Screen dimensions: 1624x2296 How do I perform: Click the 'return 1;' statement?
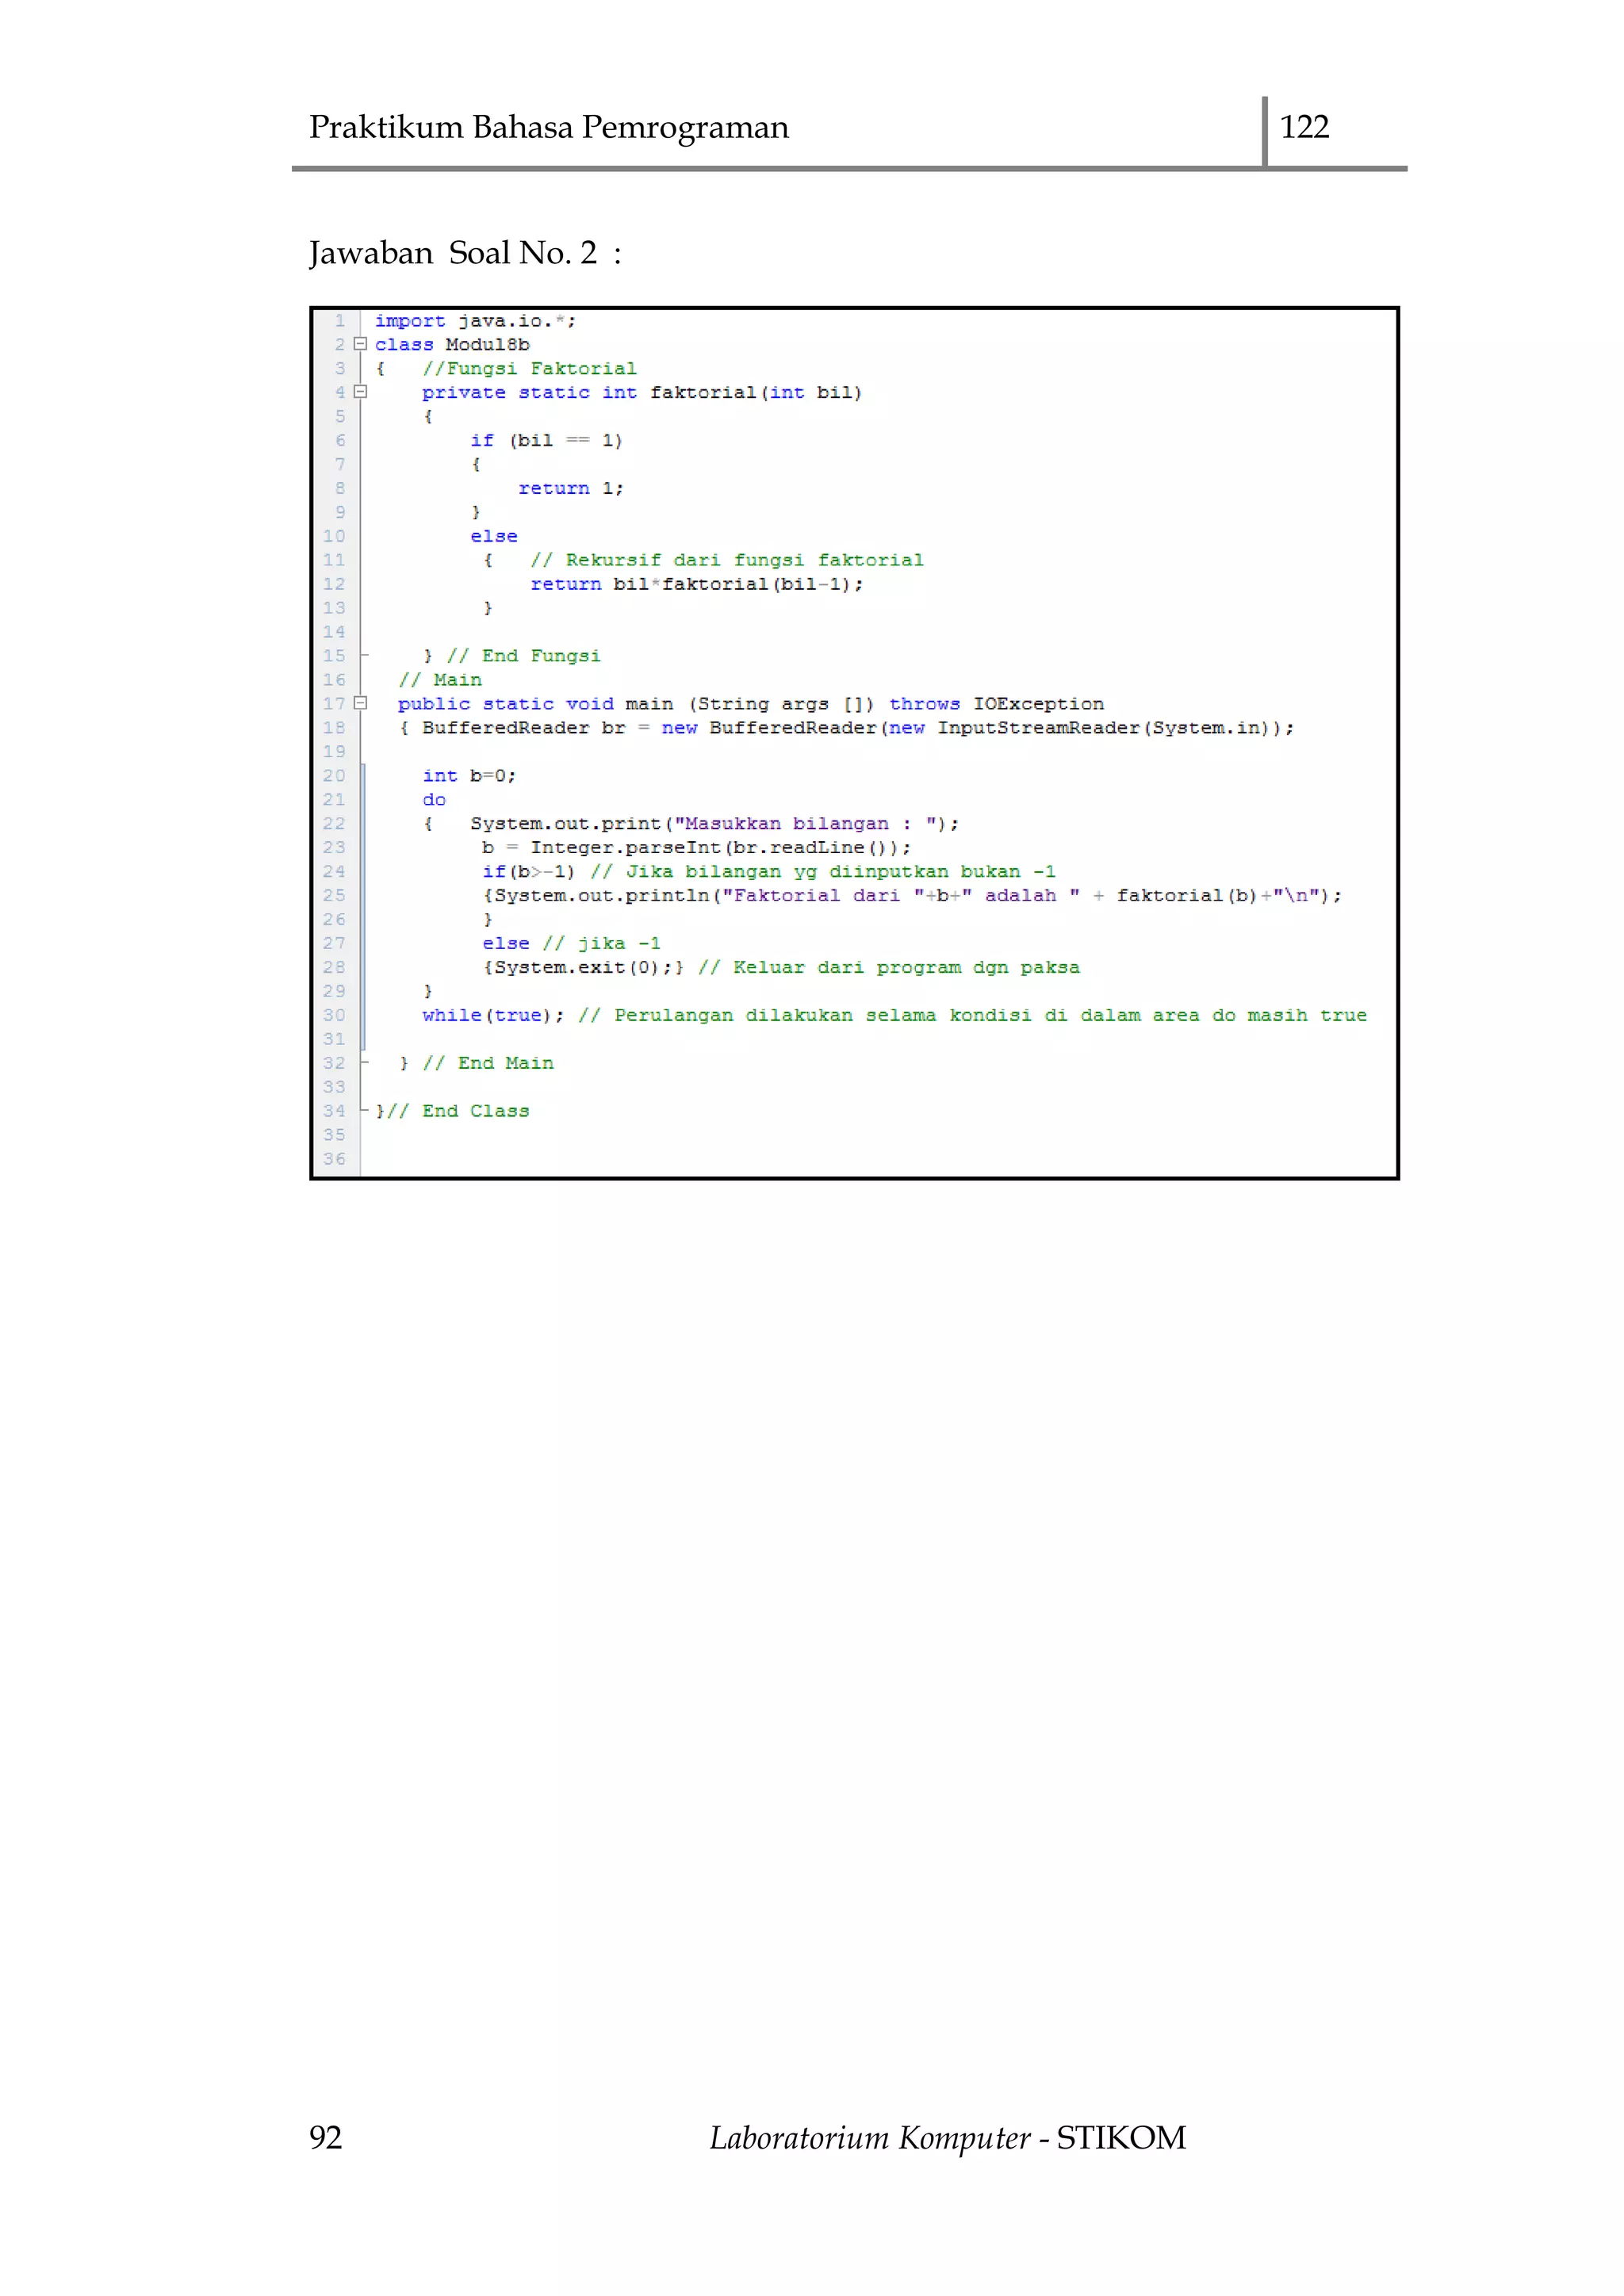coord(570,488)
